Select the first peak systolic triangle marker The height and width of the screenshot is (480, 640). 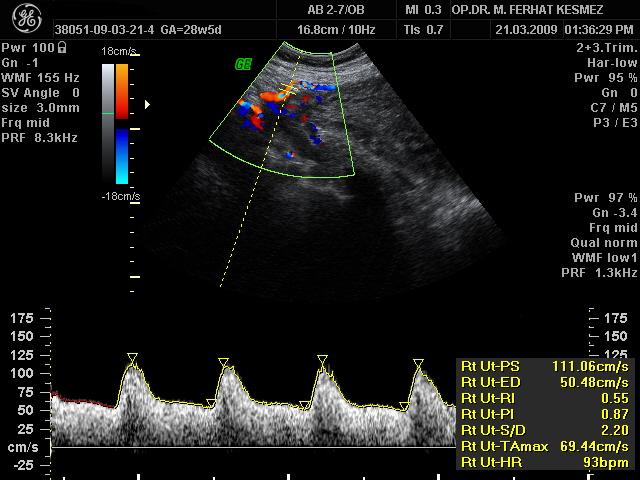pyautogui.click(x=132, y=357)
